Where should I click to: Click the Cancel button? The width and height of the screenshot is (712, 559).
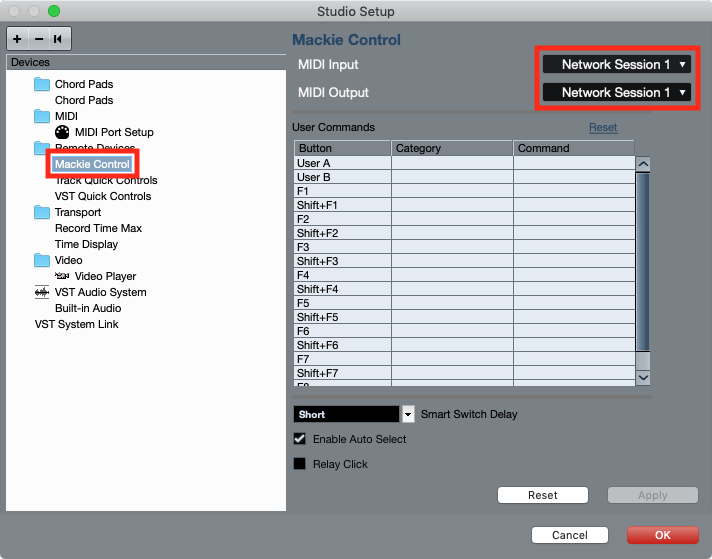569,535
